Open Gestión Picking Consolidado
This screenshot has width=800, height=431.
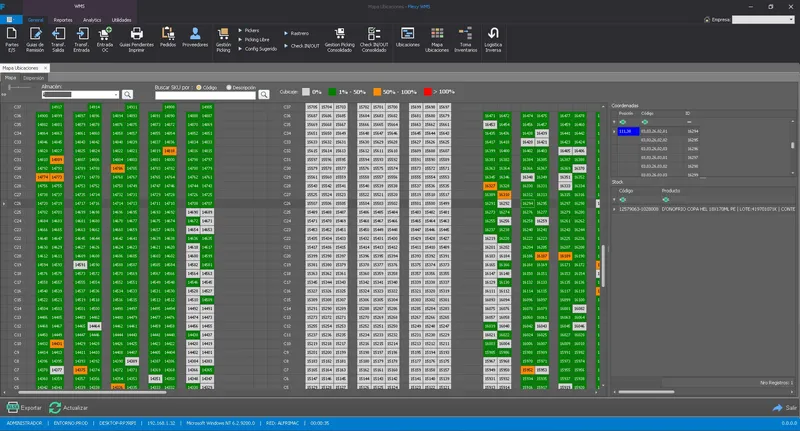coord(339,39)
